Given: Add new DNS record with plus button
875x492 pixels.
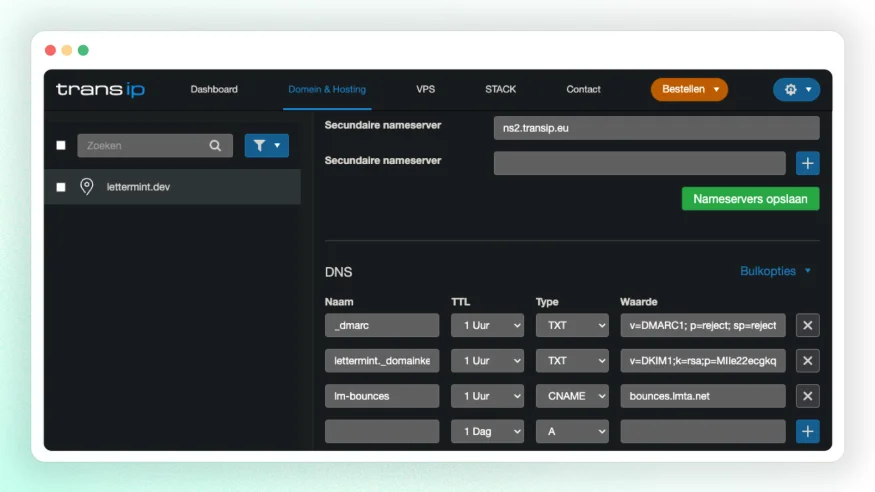Looking at the screenshot, I should click(807, 431).
